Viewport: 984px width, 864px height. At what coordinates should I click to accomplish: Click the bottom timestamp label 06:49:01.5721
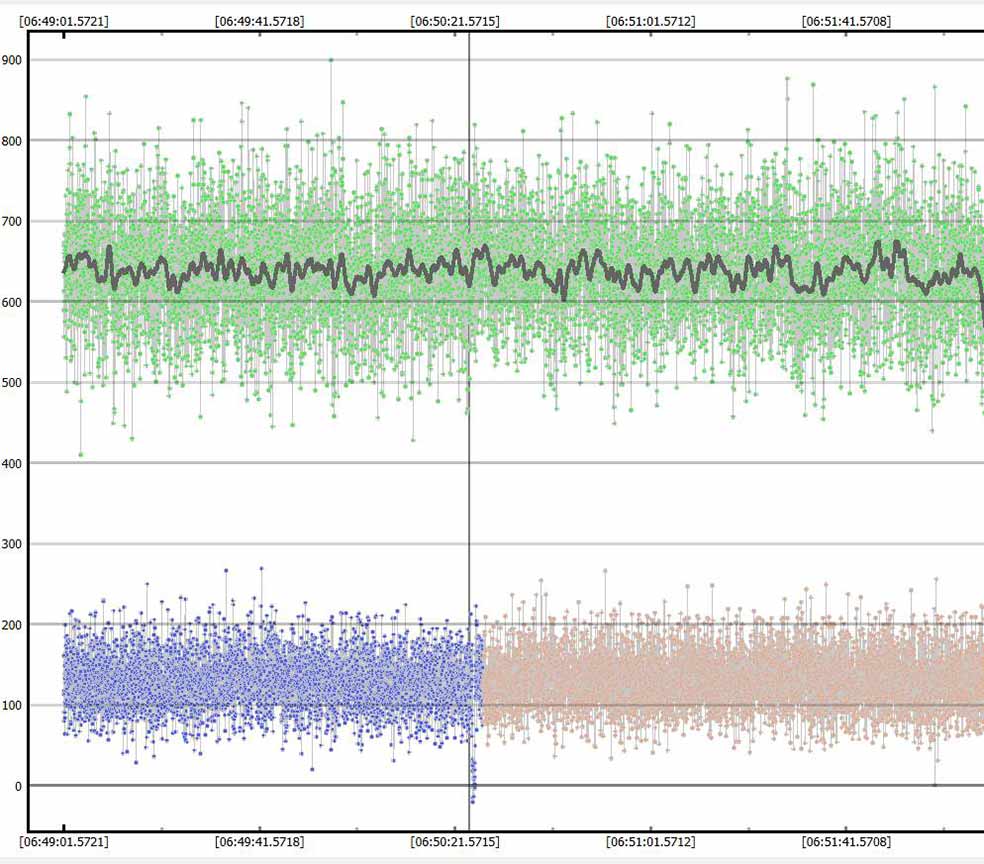pyautogui.click(x=64, y=841)
